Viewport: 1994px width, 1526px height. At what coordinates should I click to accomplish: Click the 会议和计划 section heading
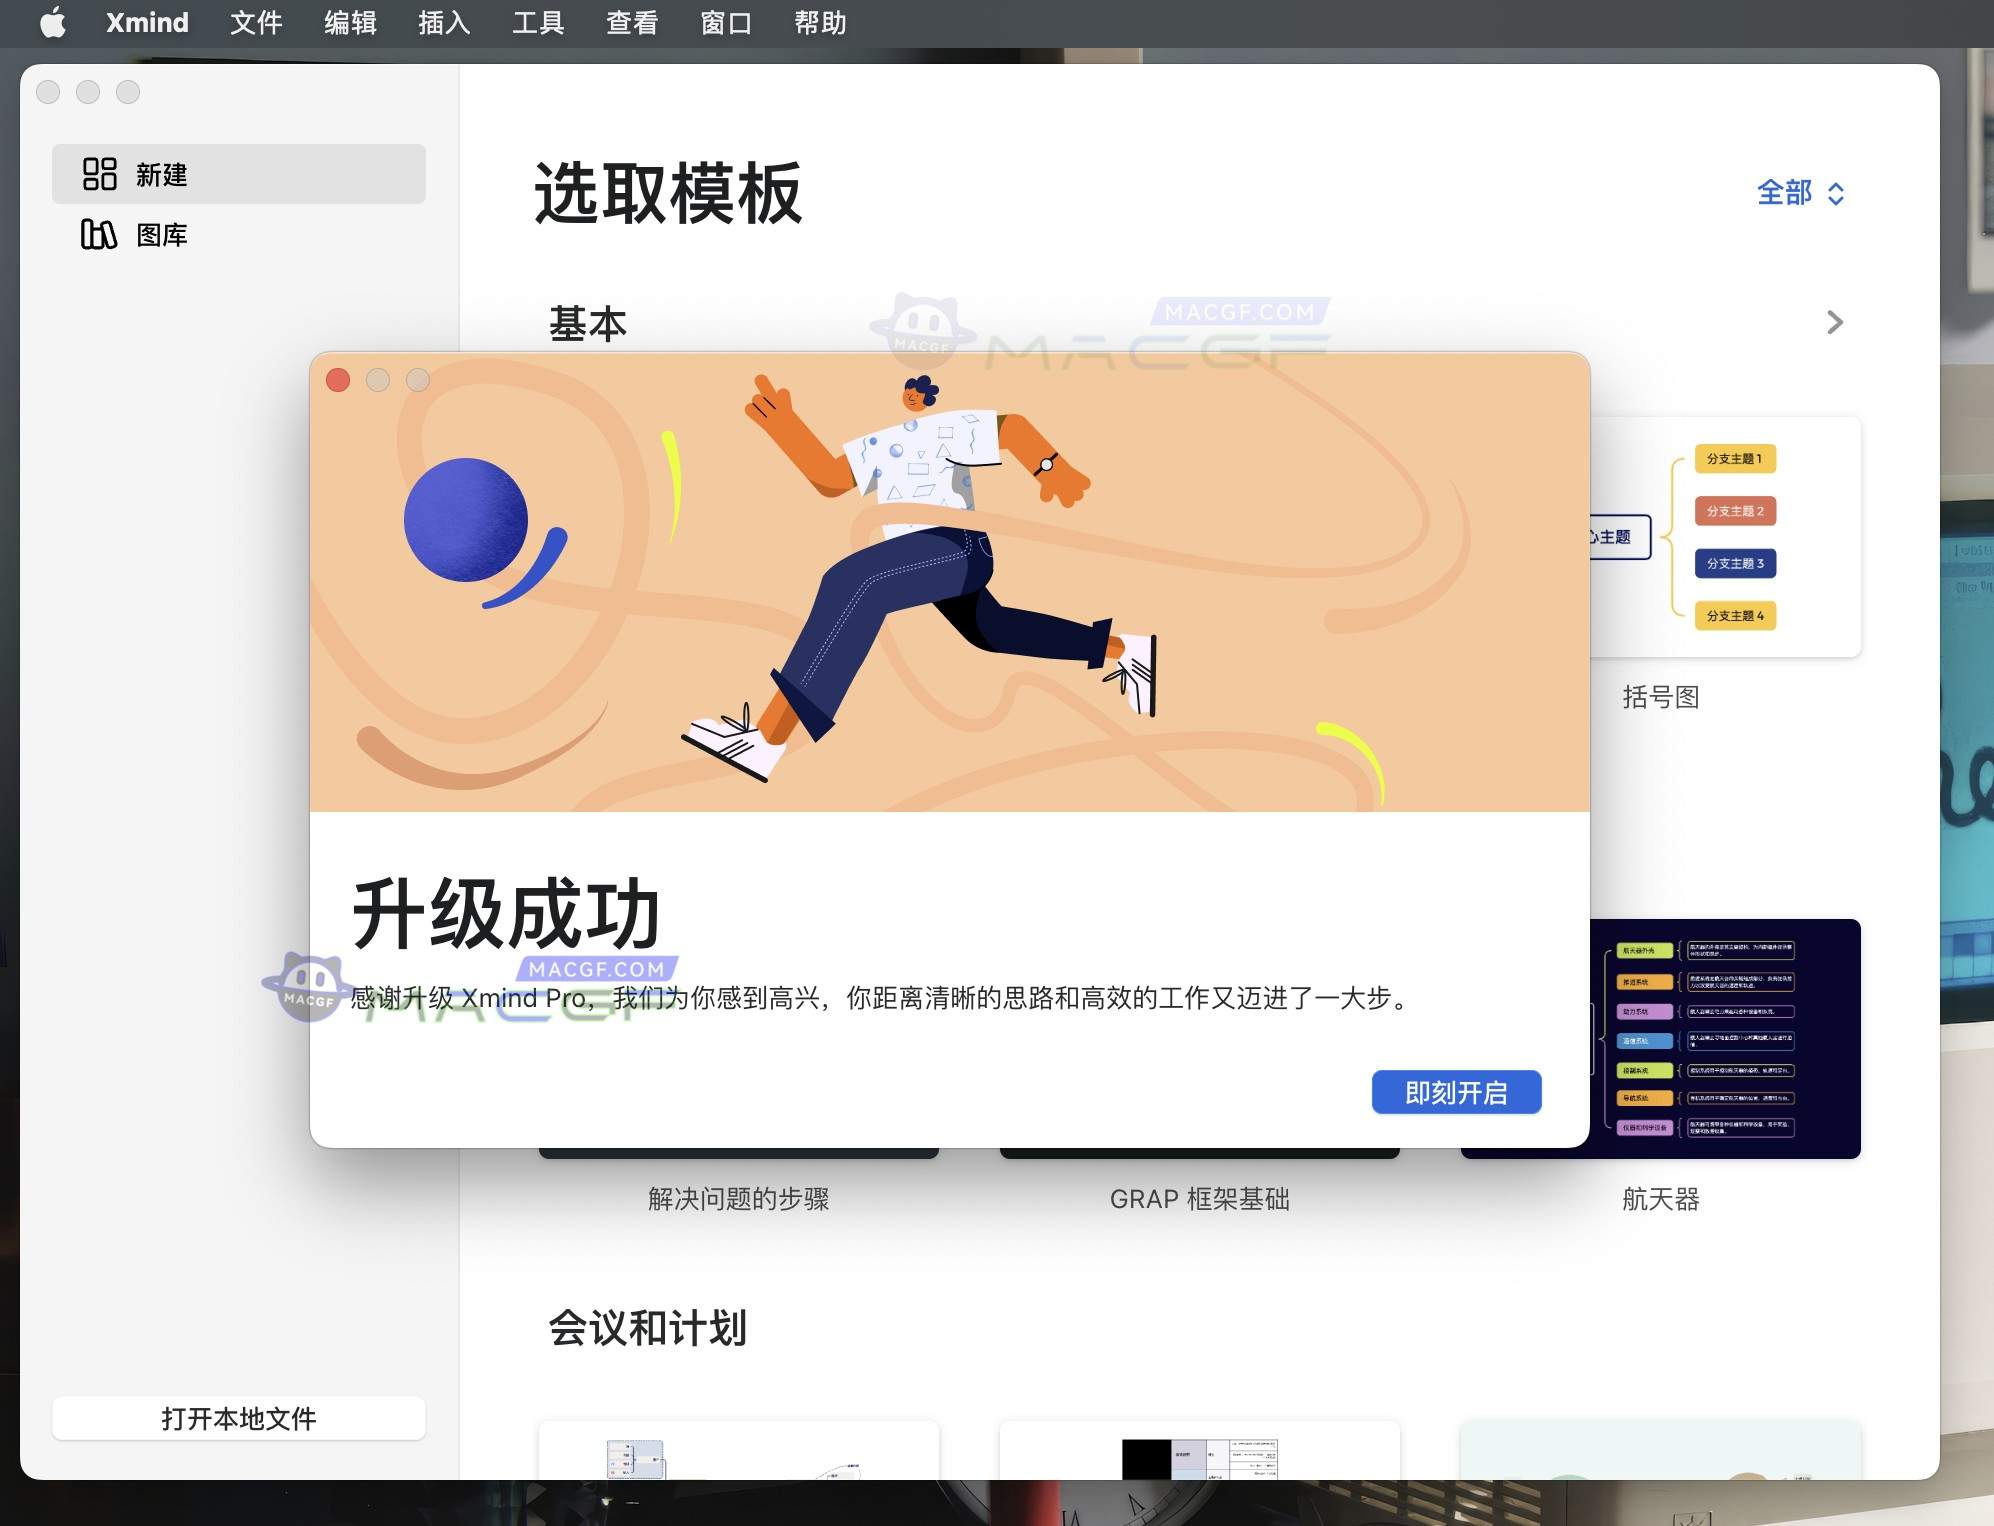click(647, 1327)
